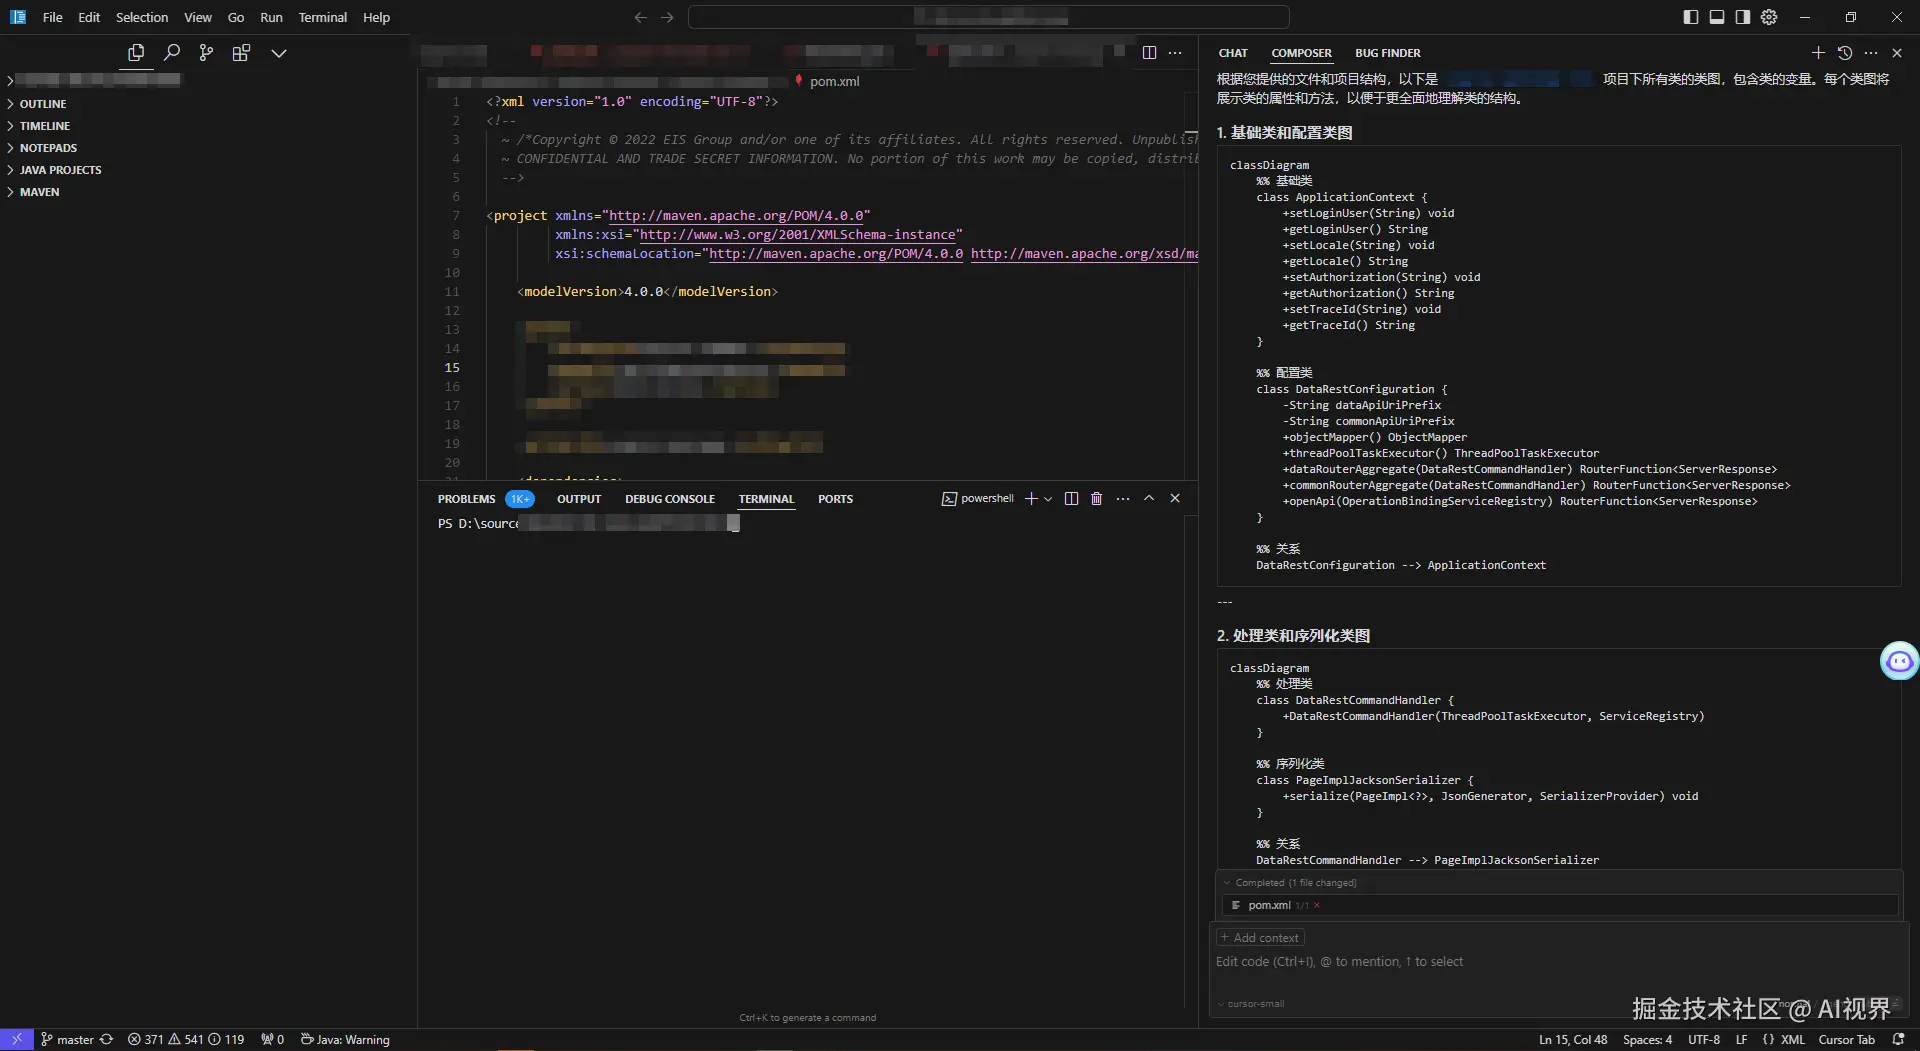The width and height of the screenshot is (1920, 1051).
Task: Click the split editor right icon
Action: 1149,53
